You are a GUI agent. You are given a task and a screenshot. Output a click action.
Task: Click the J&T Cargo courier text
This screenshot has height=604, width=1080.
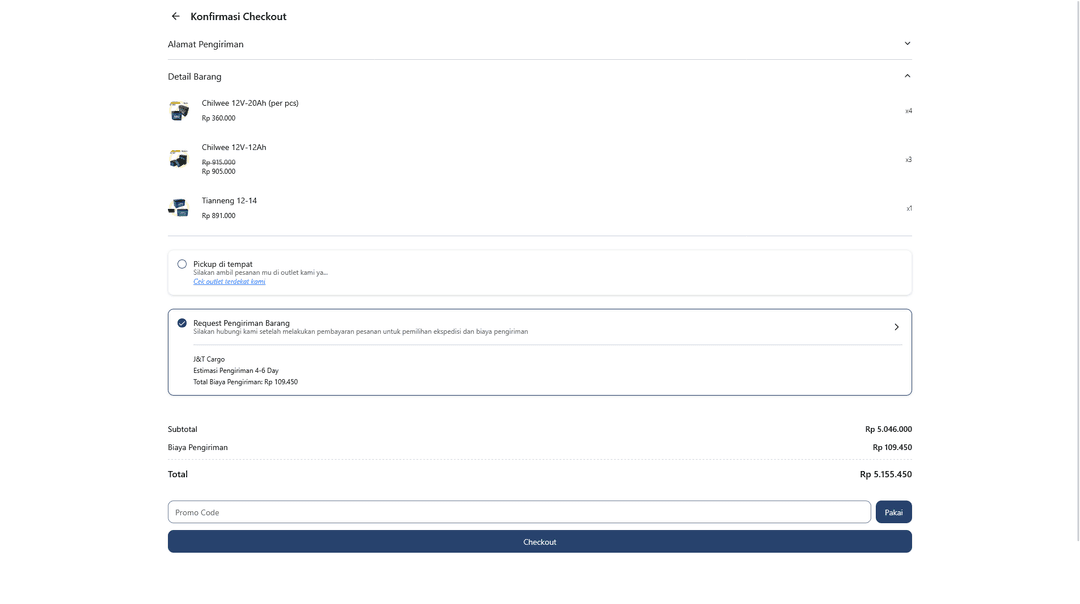coord(209,359)
